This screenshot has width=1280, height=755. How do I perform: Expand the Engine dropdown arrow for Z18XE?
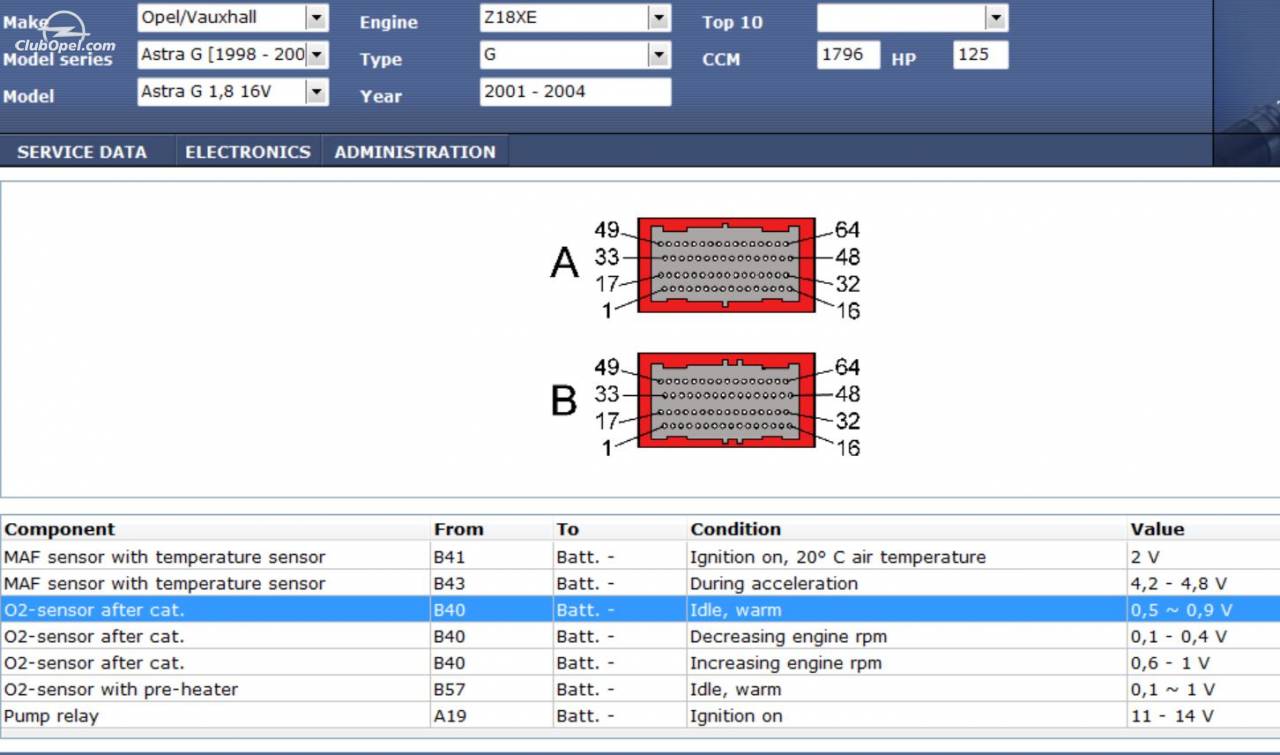coord(659,18)
